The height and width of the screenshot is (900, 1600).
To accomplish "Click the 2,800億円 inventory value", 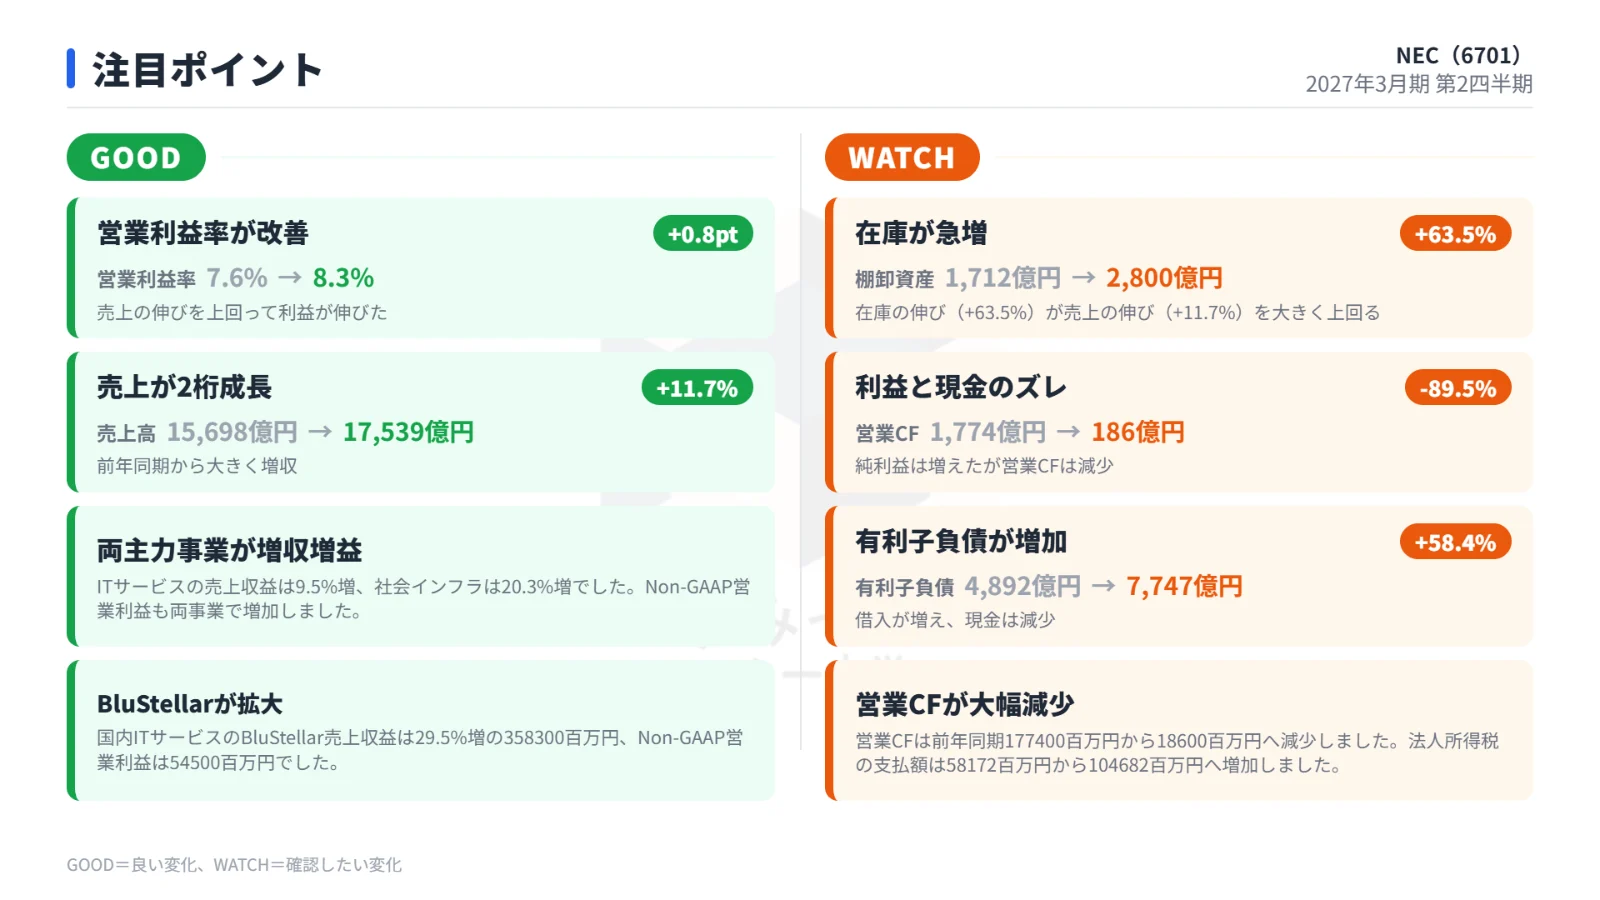I will 1164,278.
